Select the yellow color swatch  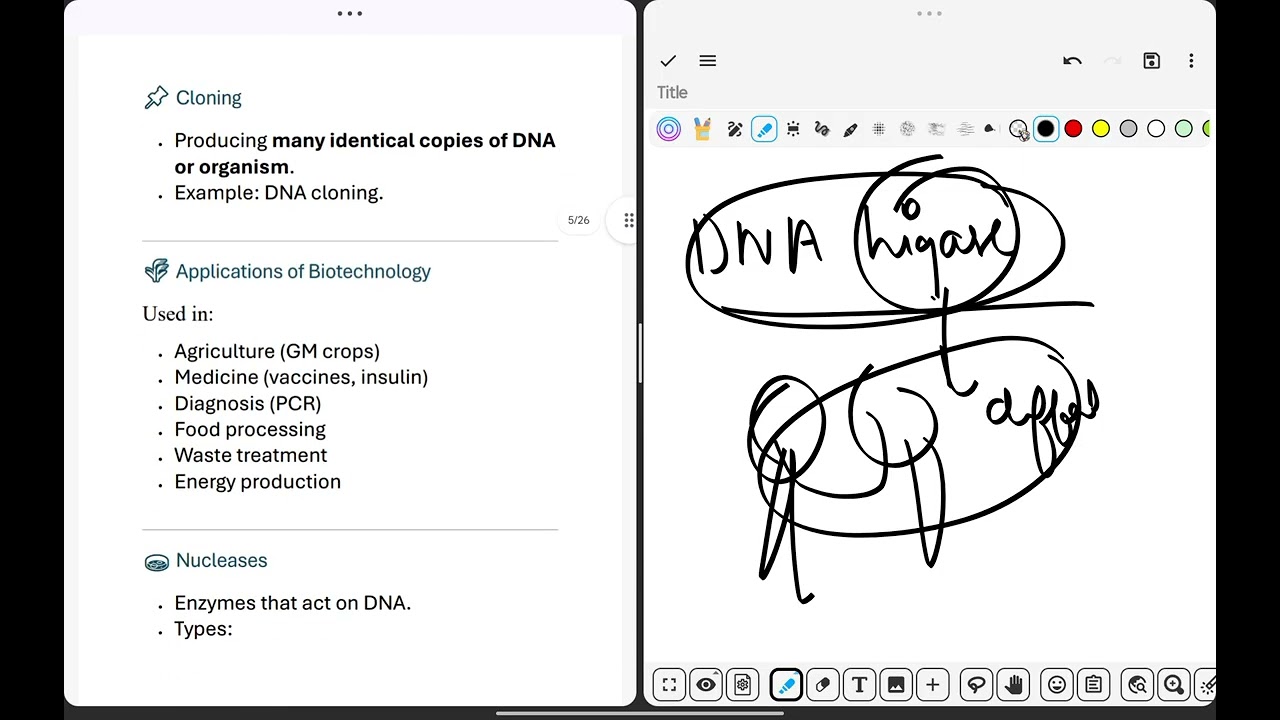[x=1101, y=129]
